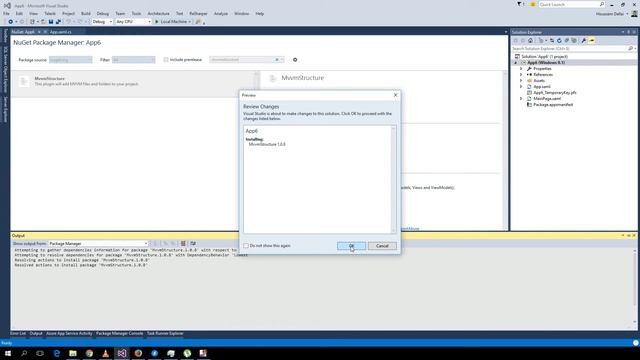The height and width of the screenshot is (360, 640).
Task: Open the Project menu
Action: pyautogui.click(x=68, y=13)
